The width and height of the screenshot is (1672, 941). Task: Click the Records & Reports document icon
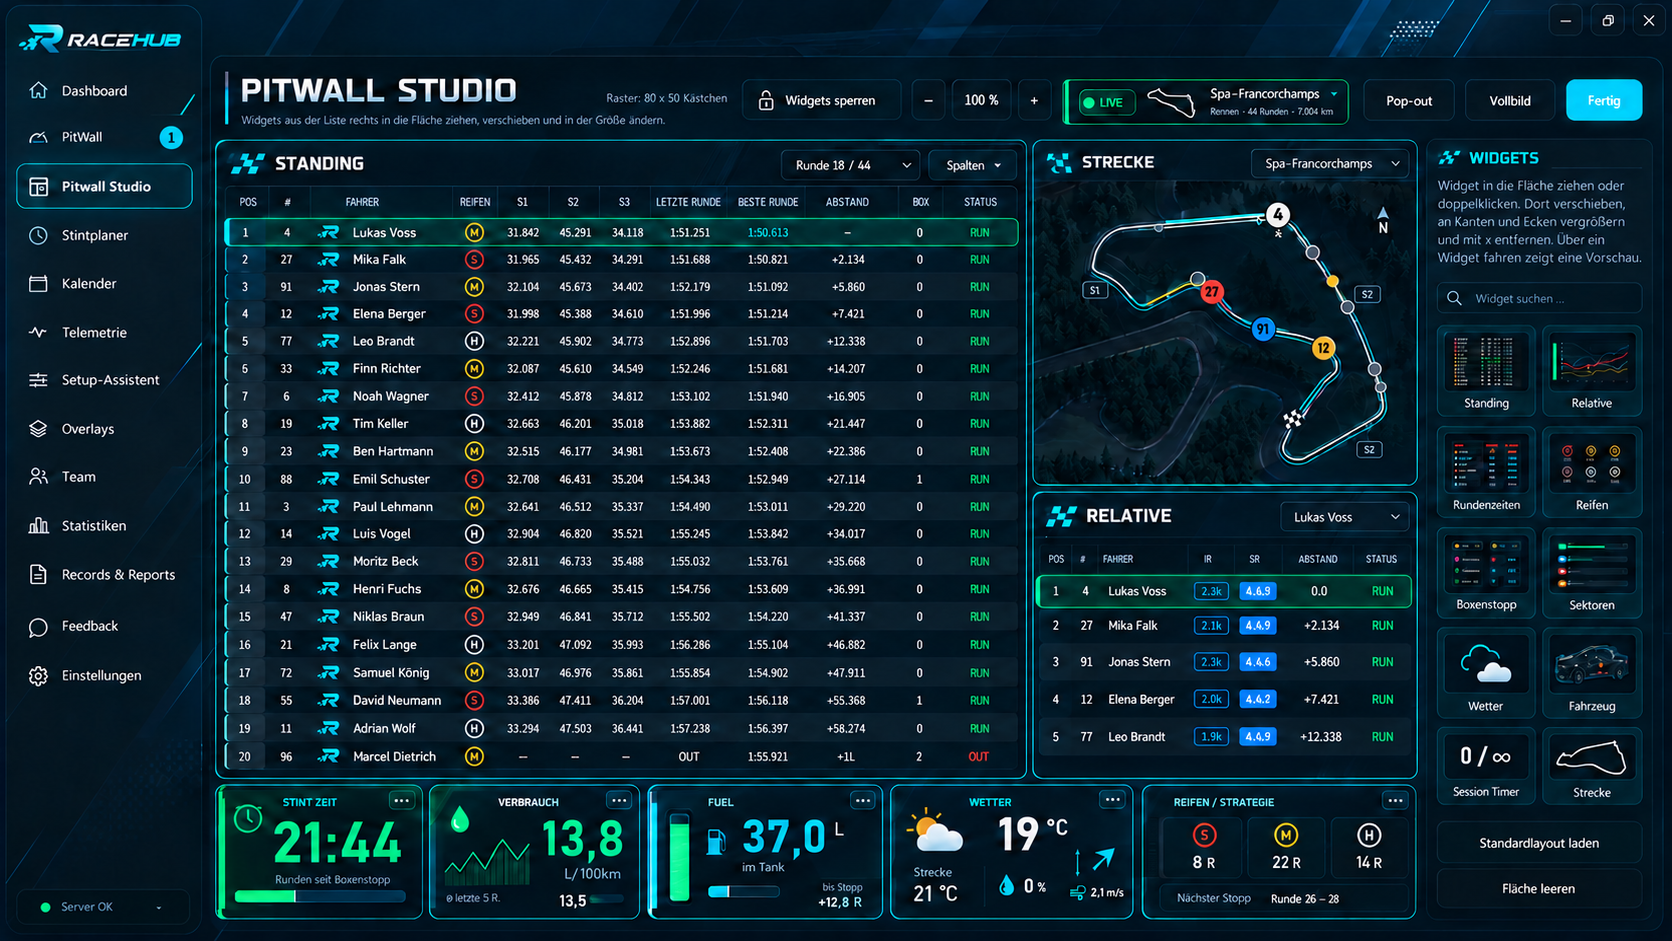coord(38,575)
